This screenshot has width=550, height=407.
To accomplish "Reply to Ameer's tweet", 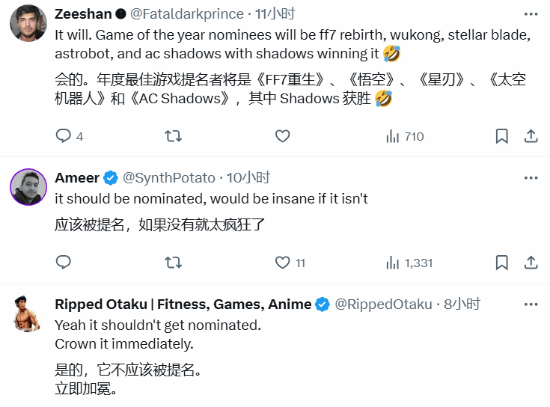I will 63,262.
